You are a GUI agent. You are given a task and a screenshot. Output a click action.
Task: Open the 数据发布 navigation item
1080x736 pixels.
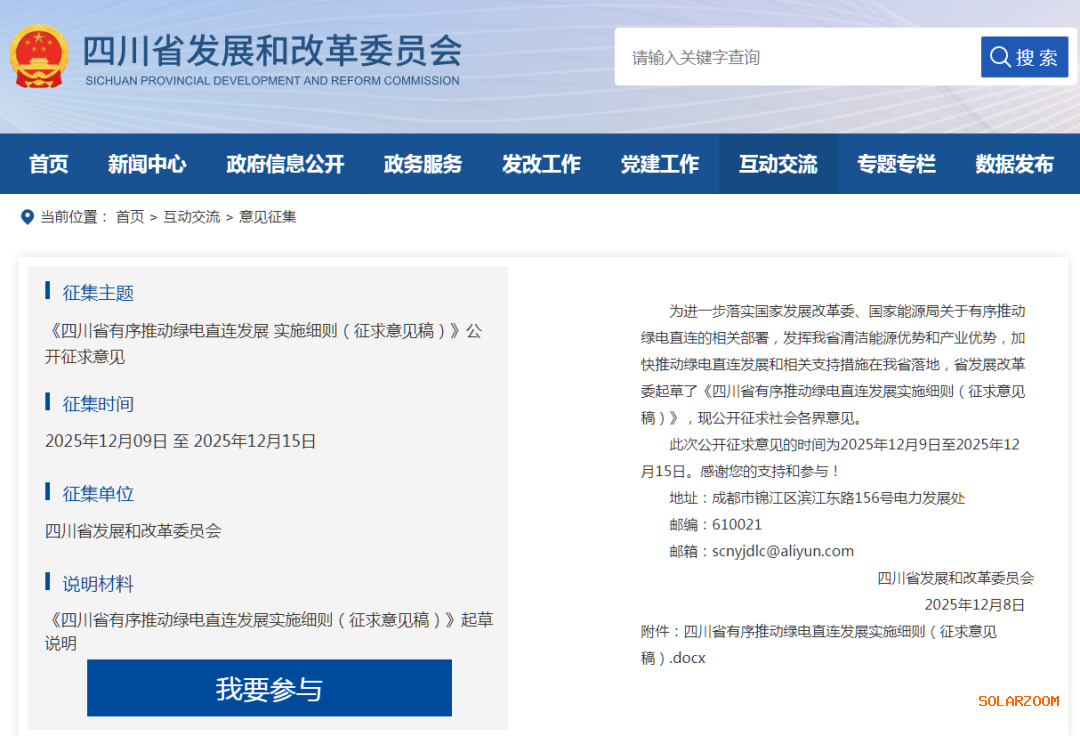tap(1014, 164)
